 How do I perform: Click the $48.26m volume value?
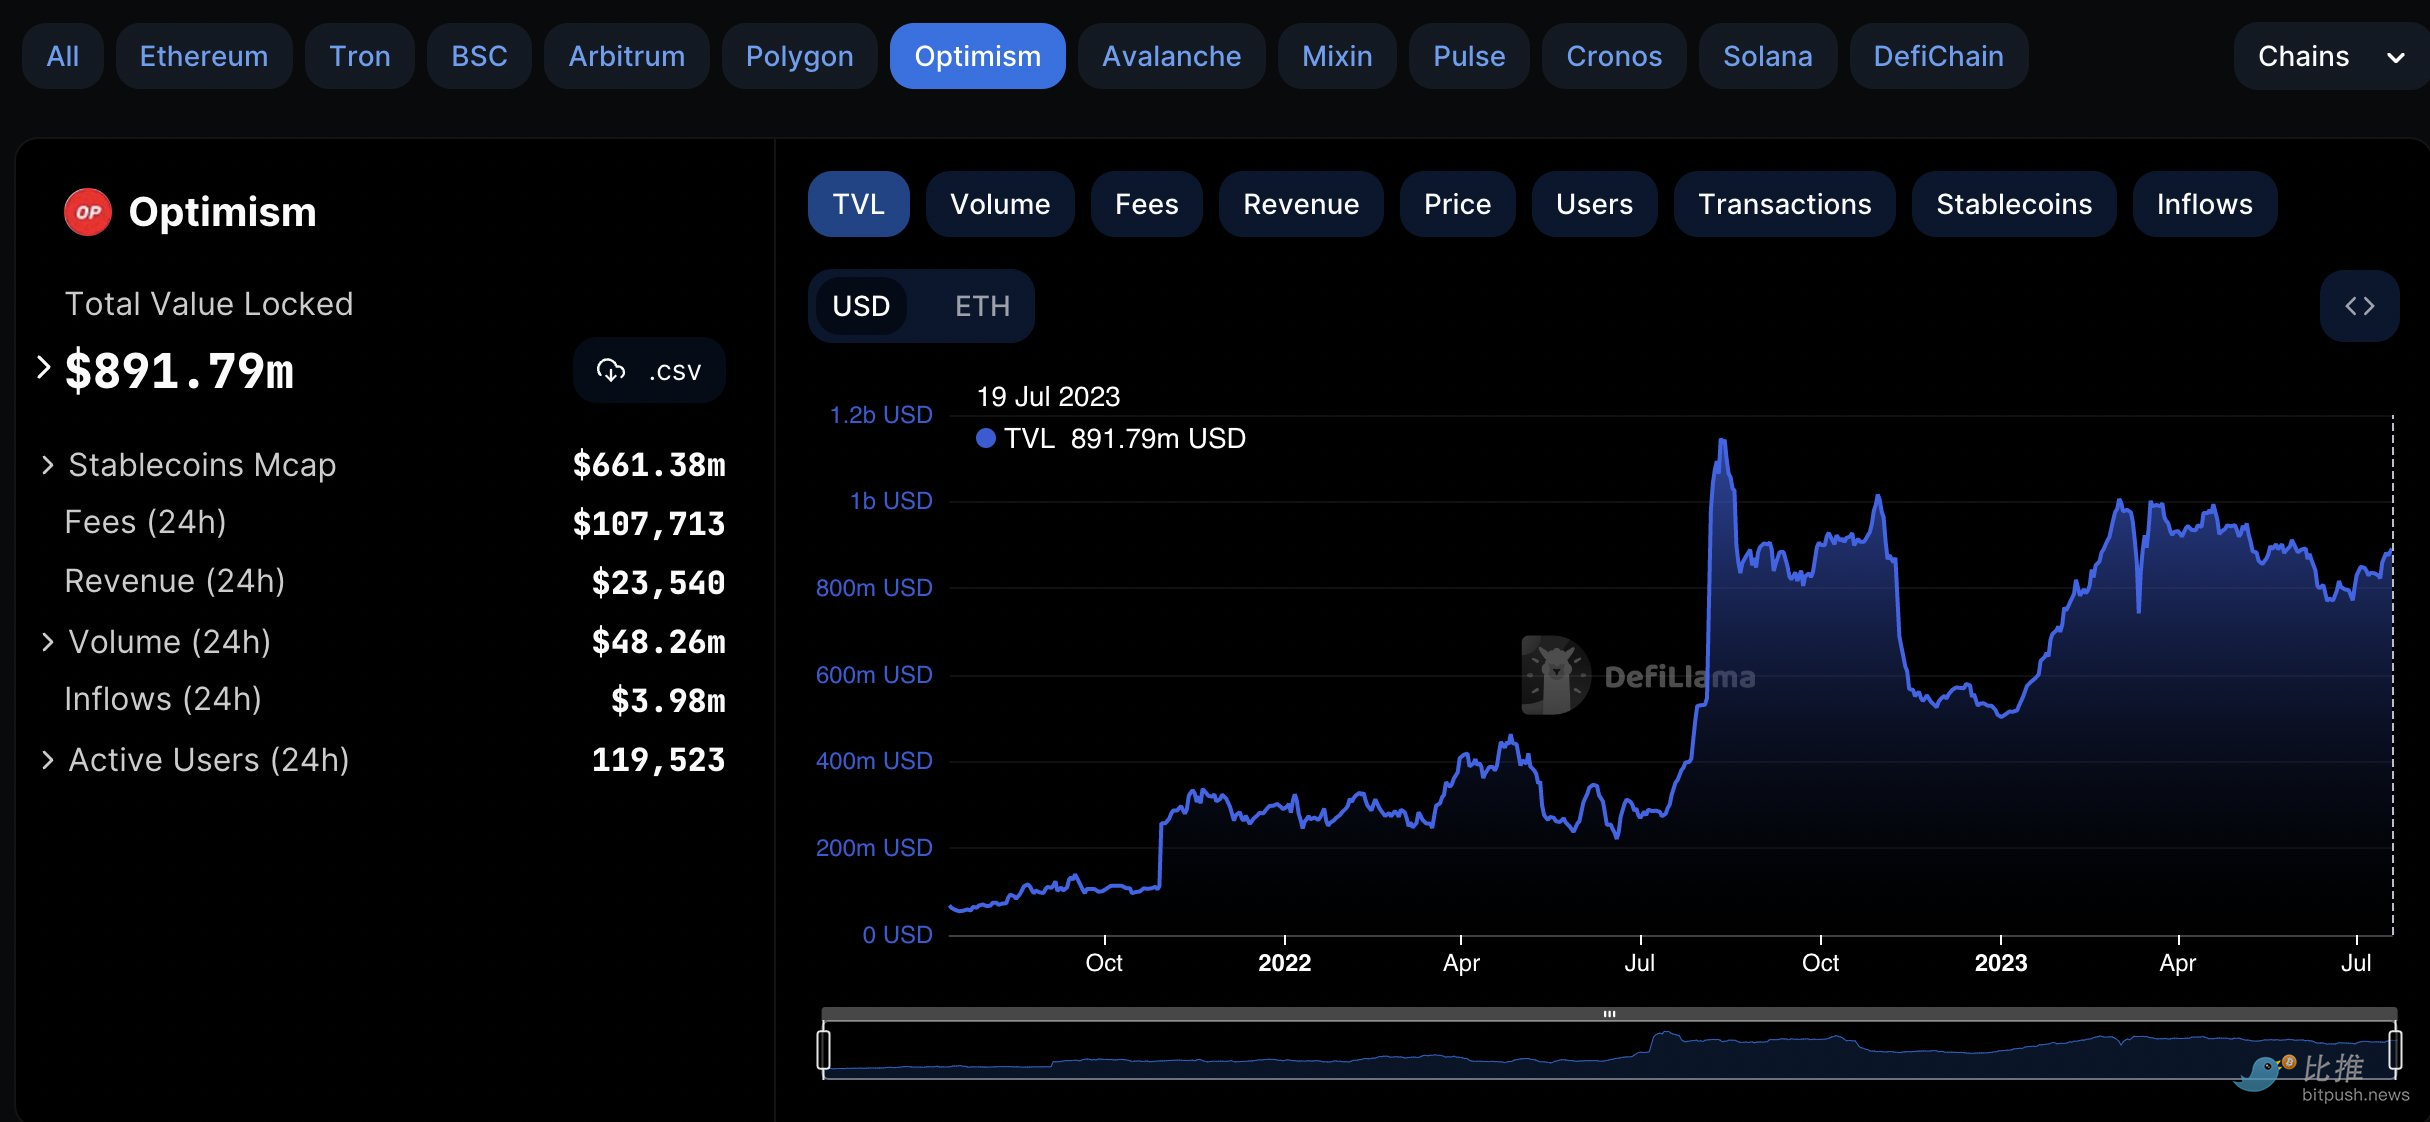pos(658,642)
